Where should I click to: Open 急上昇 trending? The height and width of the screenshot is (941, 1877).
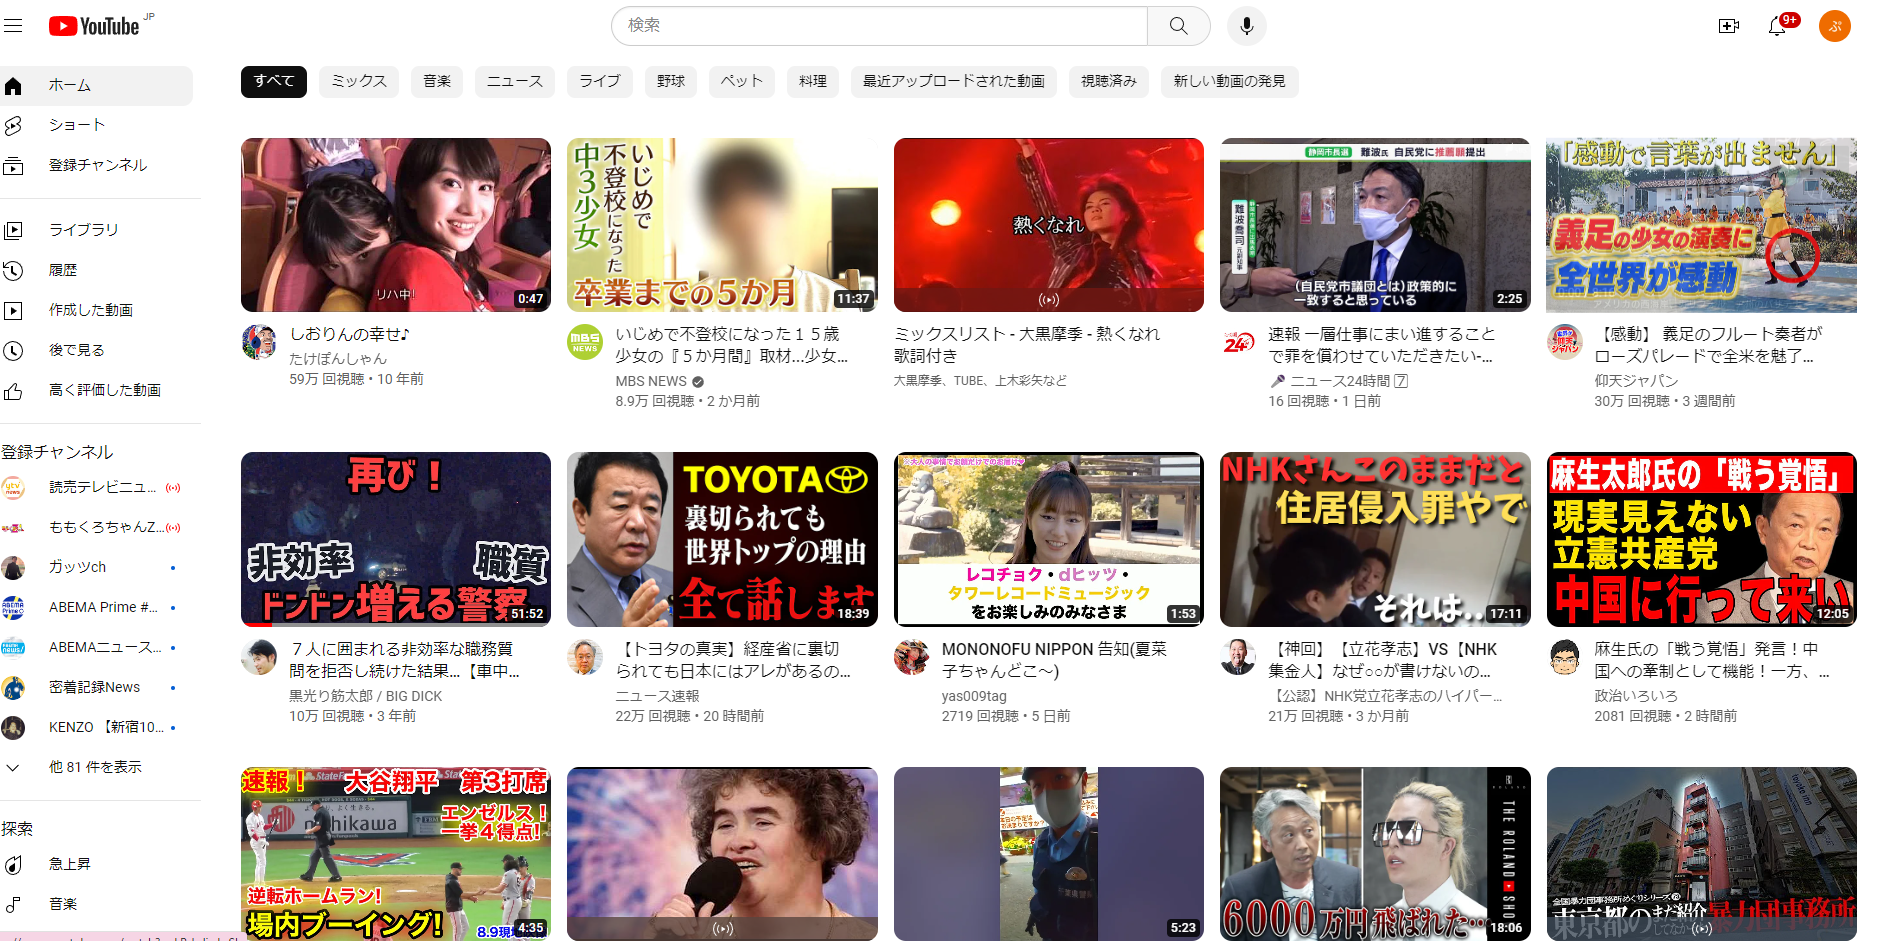[x=96, y=864]
